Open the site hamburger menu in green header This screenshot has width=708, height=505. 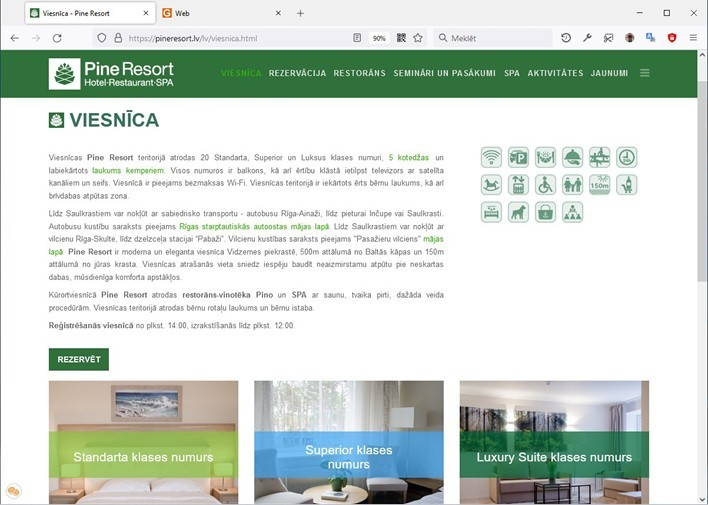coord(645,73)
